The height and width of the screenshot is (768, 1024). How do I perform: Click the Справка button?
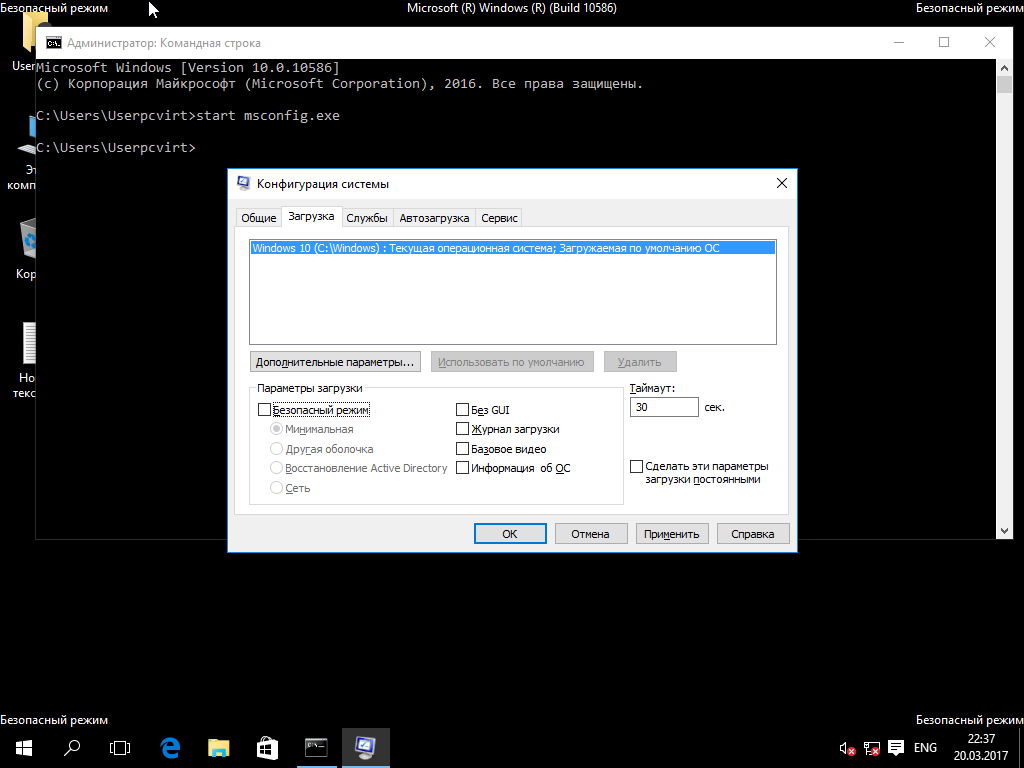pos(752,534)
